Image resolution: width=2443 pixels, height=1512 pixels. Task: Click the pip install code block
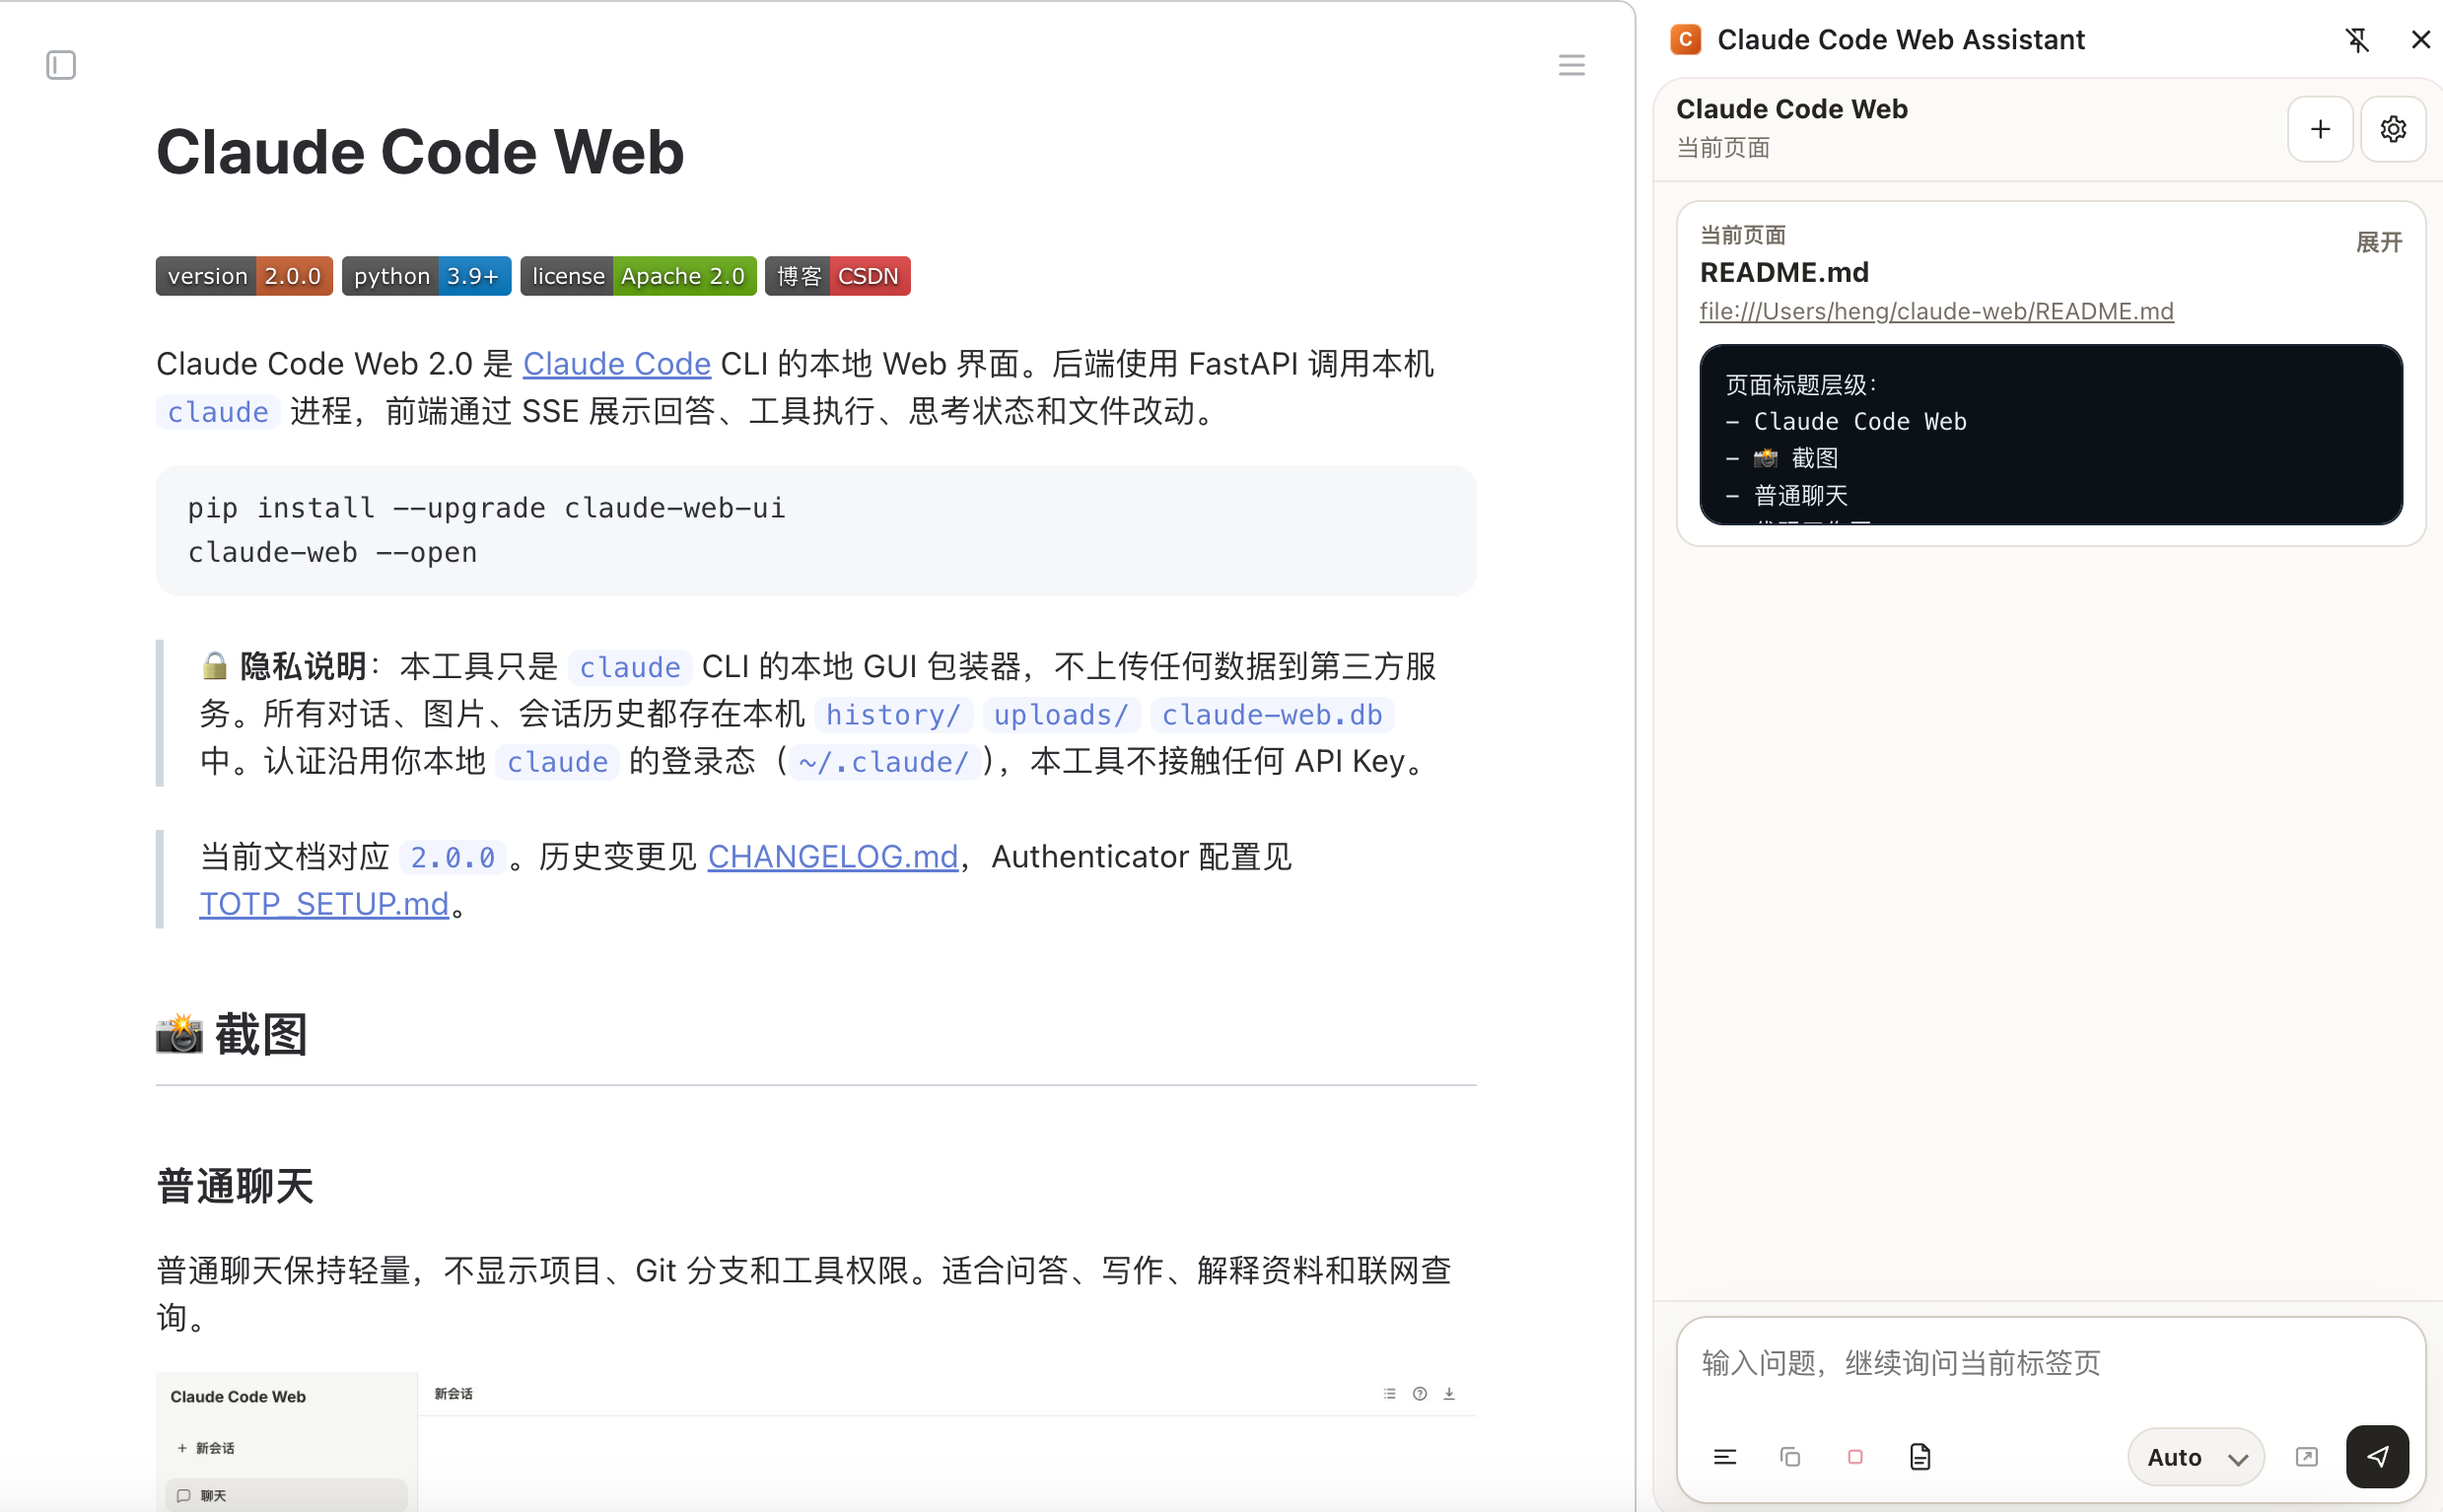pyautogui.click(x=815, y=530)
